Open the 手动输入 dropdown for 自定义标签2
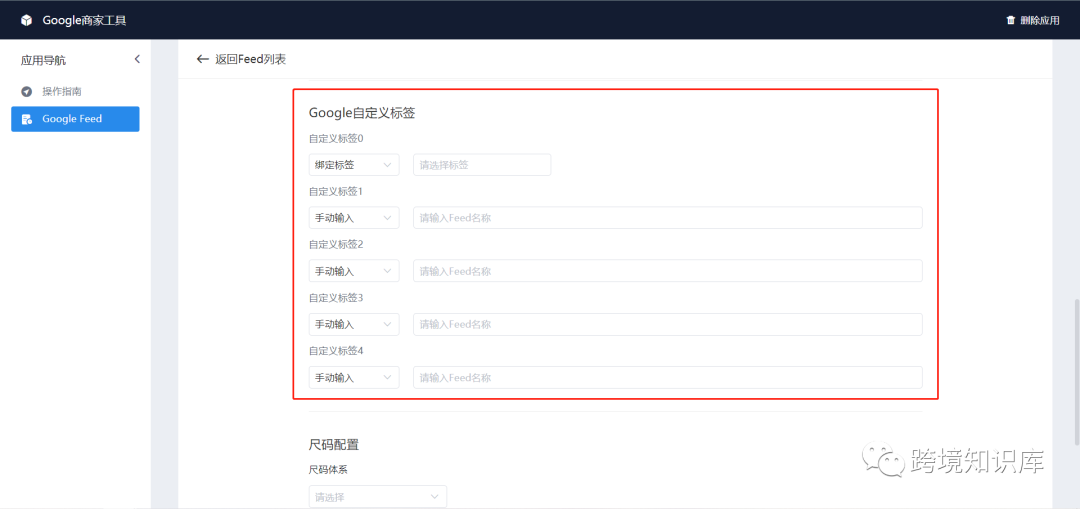The image size is (1080, 509). click(x=354, y=271)
